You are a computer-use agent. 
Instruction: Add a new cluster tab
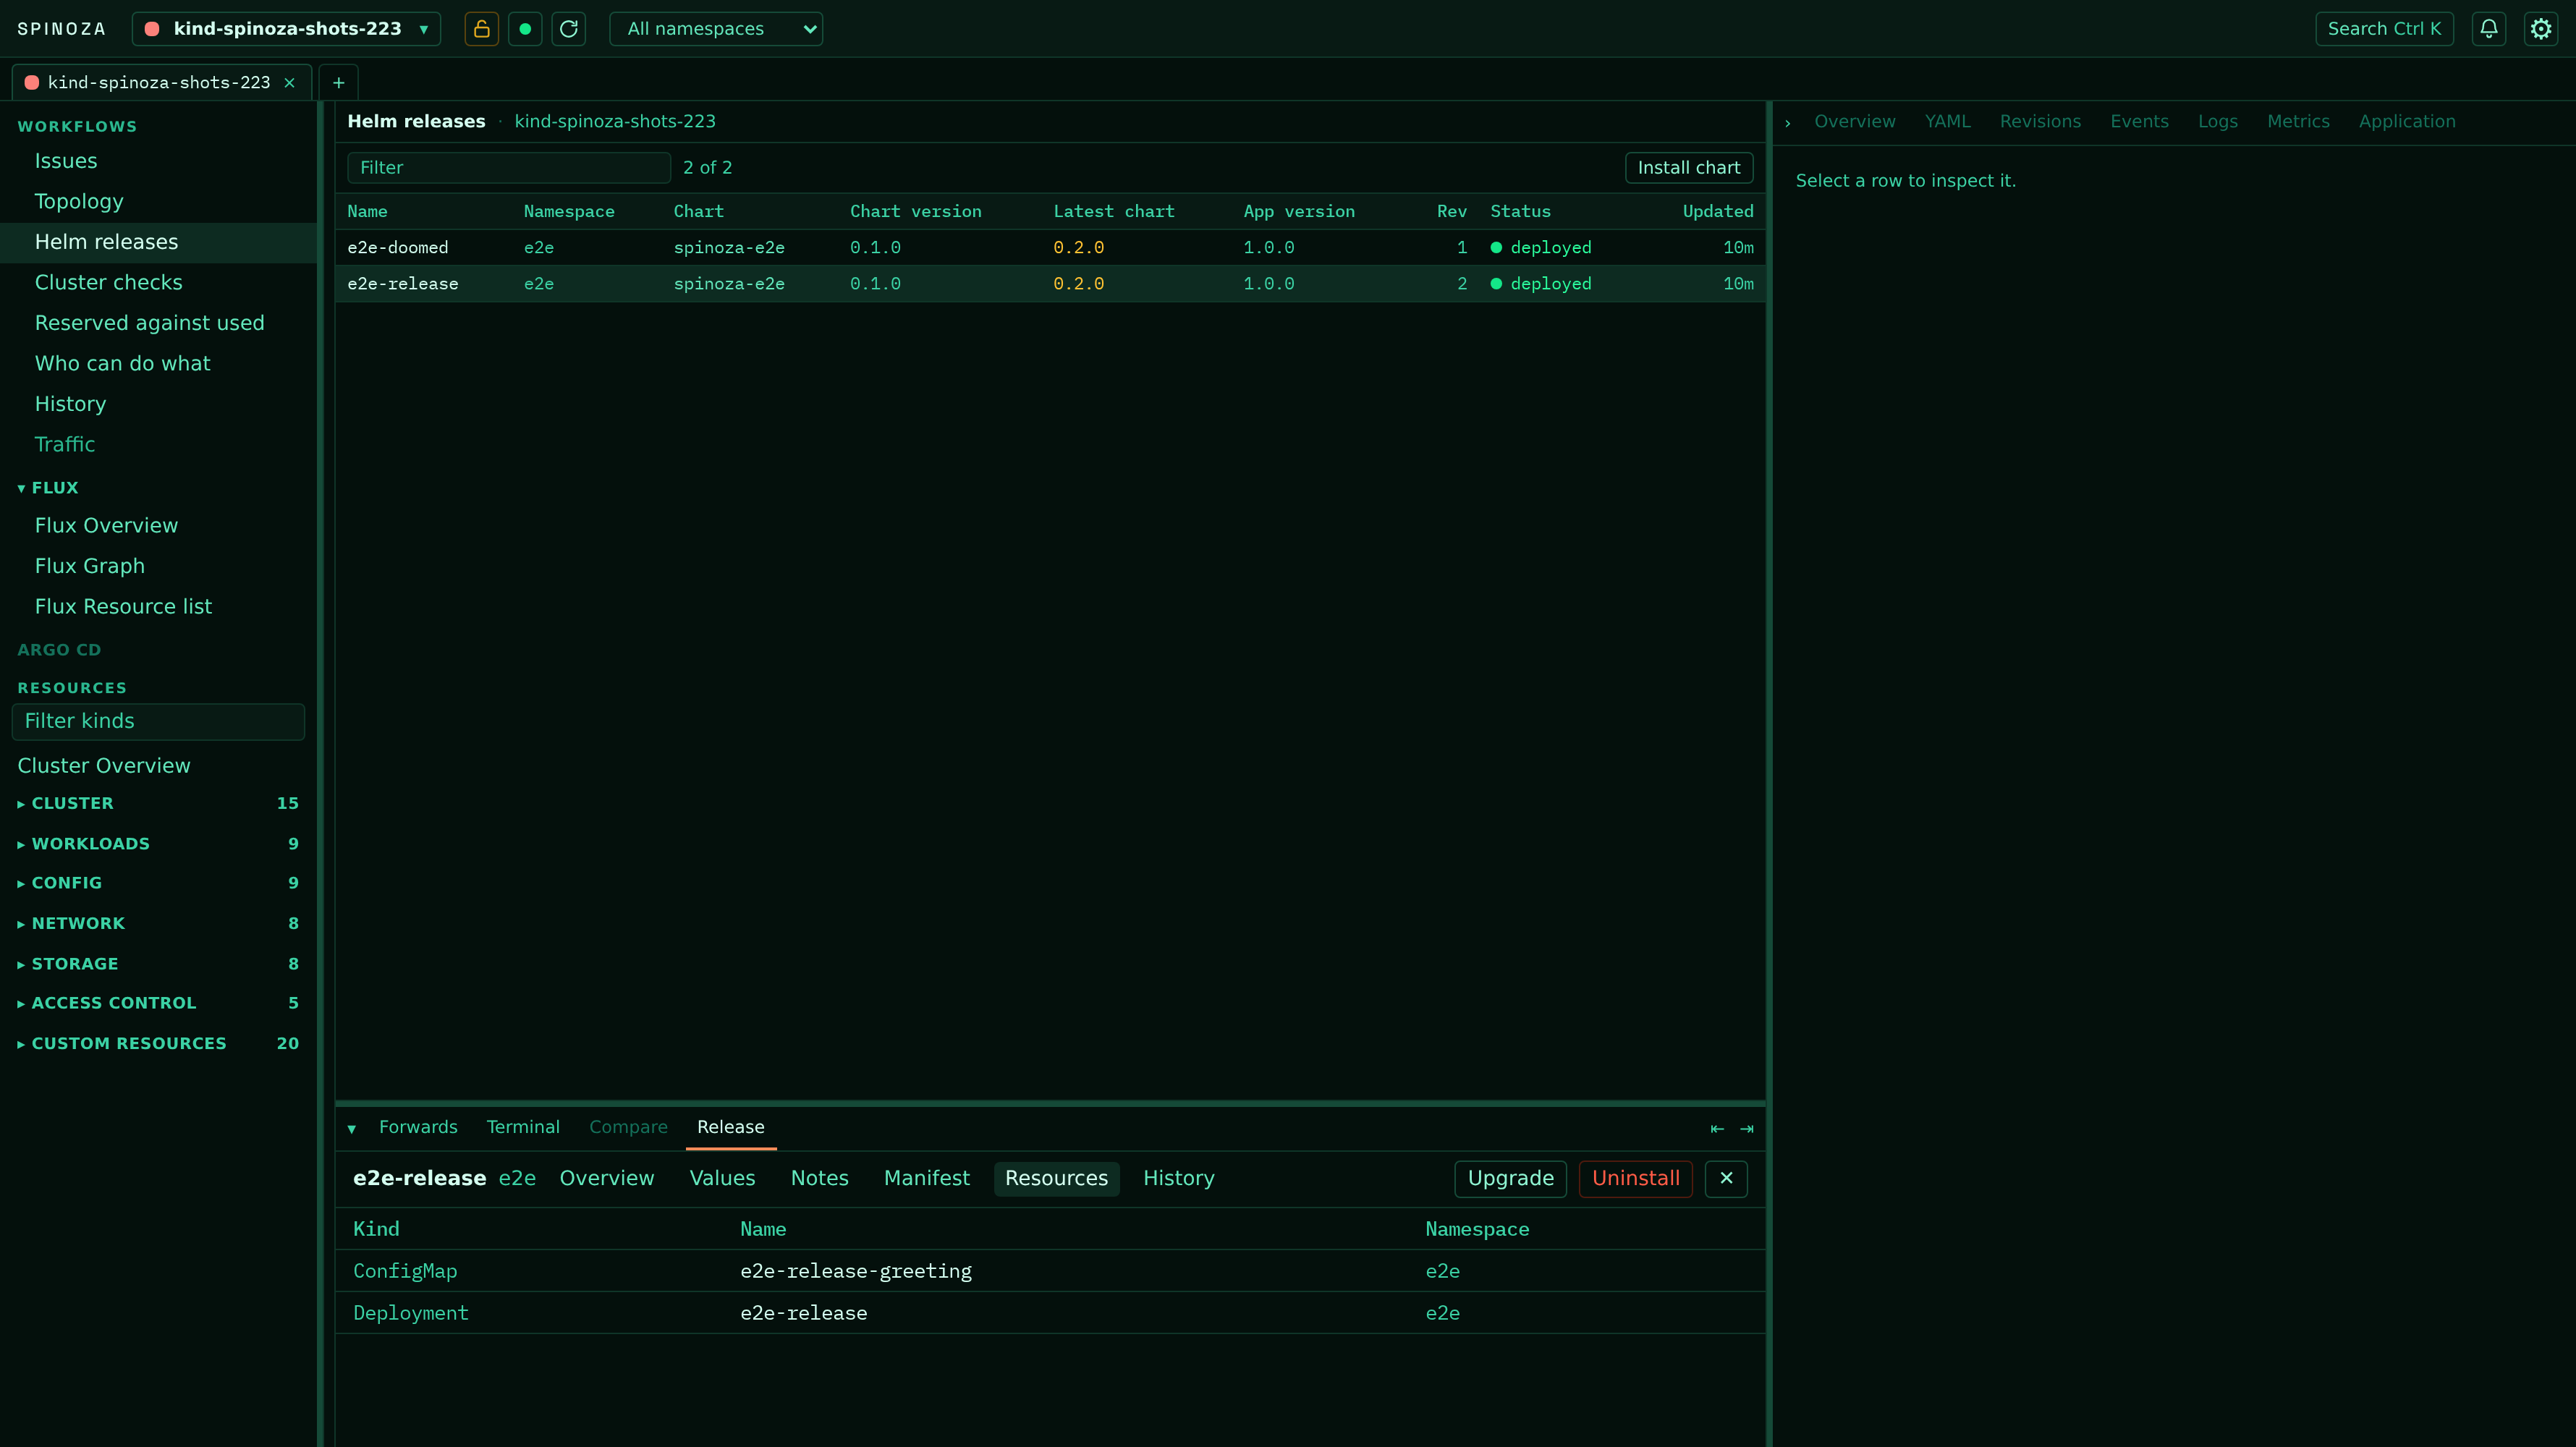tap(338, 83)
